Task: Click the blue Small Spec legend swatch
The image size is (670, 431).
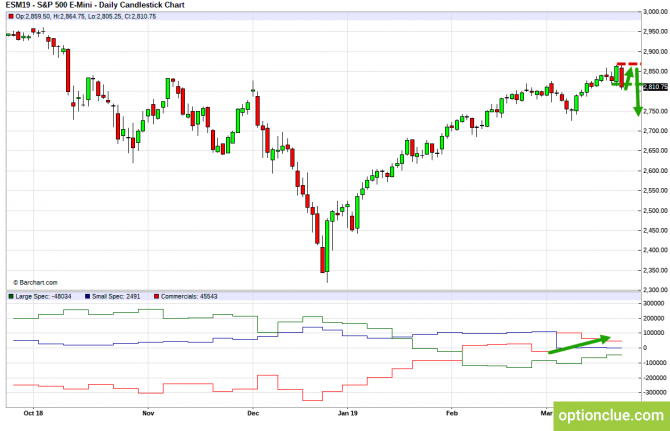Action: coord(88,296)
